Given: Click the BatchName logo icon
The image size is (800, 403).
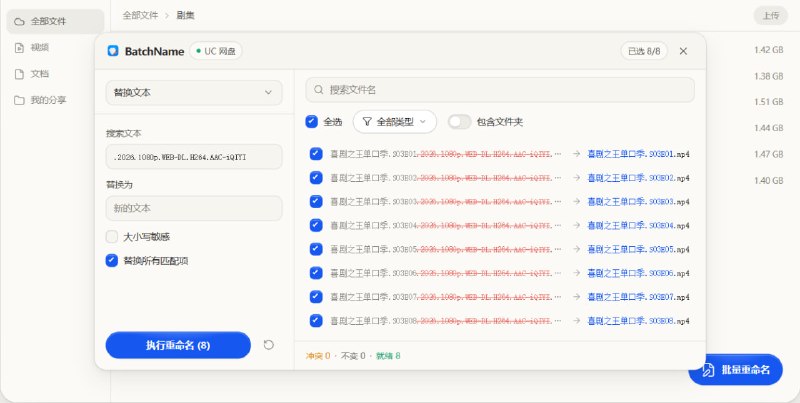Looking at the screenshot, I should click(113, 51).
